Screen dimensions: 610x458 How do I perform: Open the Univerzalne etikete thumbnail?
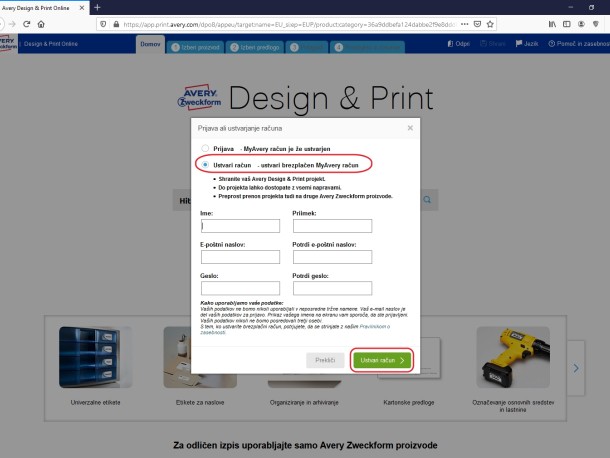pos(95,357)
